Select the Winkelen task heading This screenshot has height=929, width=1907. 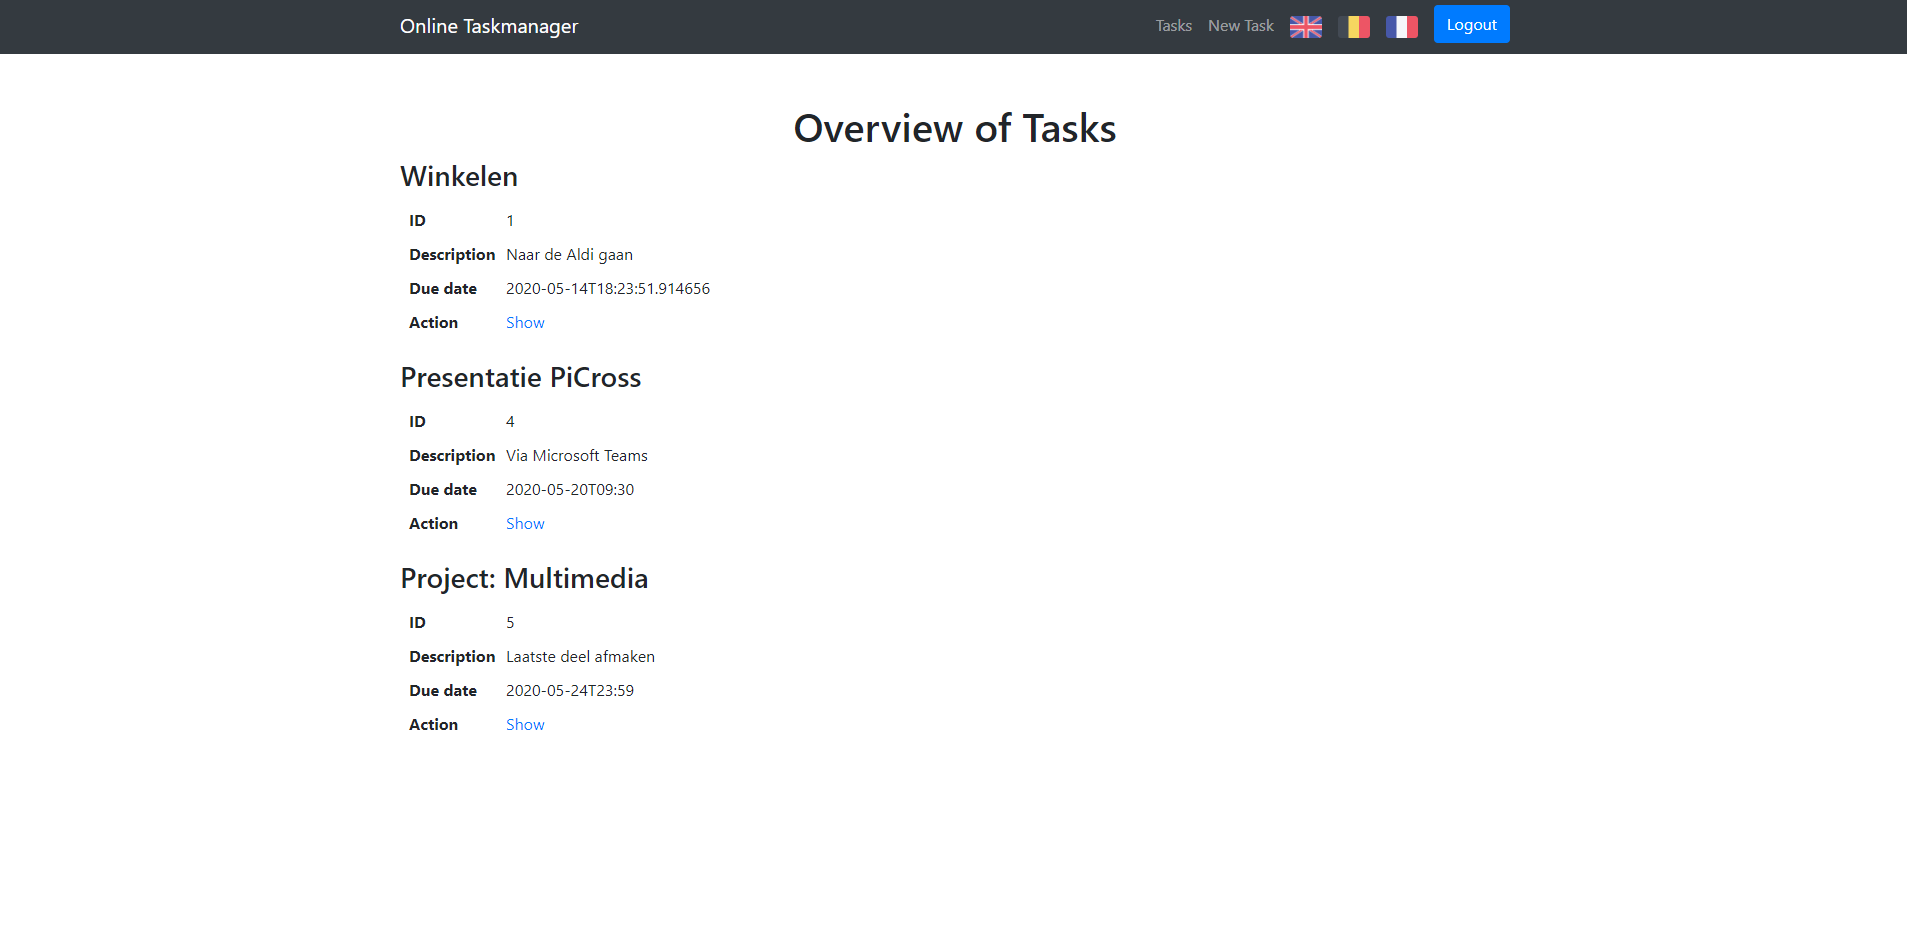[x=459, y=177]
